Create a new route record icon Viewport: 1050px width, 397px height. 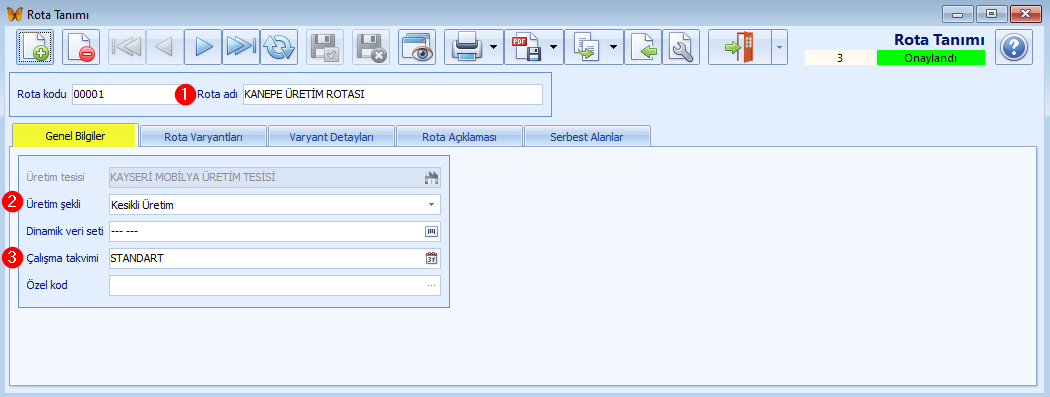pos(35,47)
